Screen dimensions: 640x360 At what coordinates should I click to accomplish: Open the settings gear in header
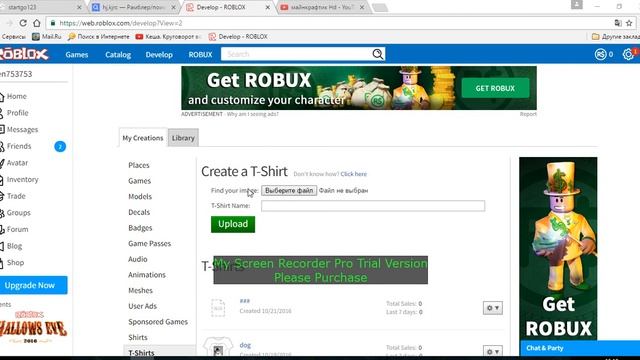click(x=628, y=54)
